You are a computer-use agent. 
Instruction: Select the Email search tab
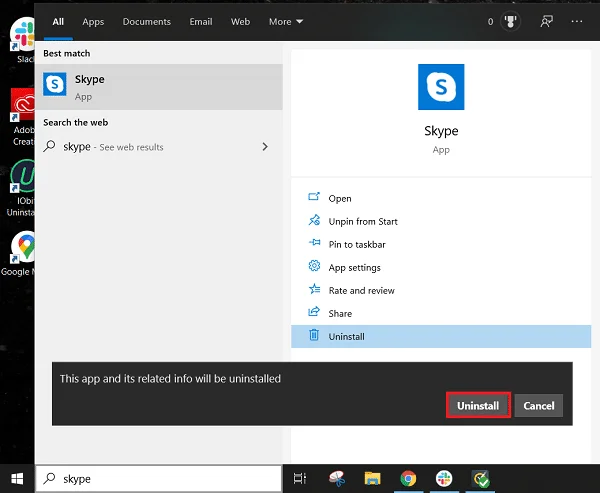point(201,22)
